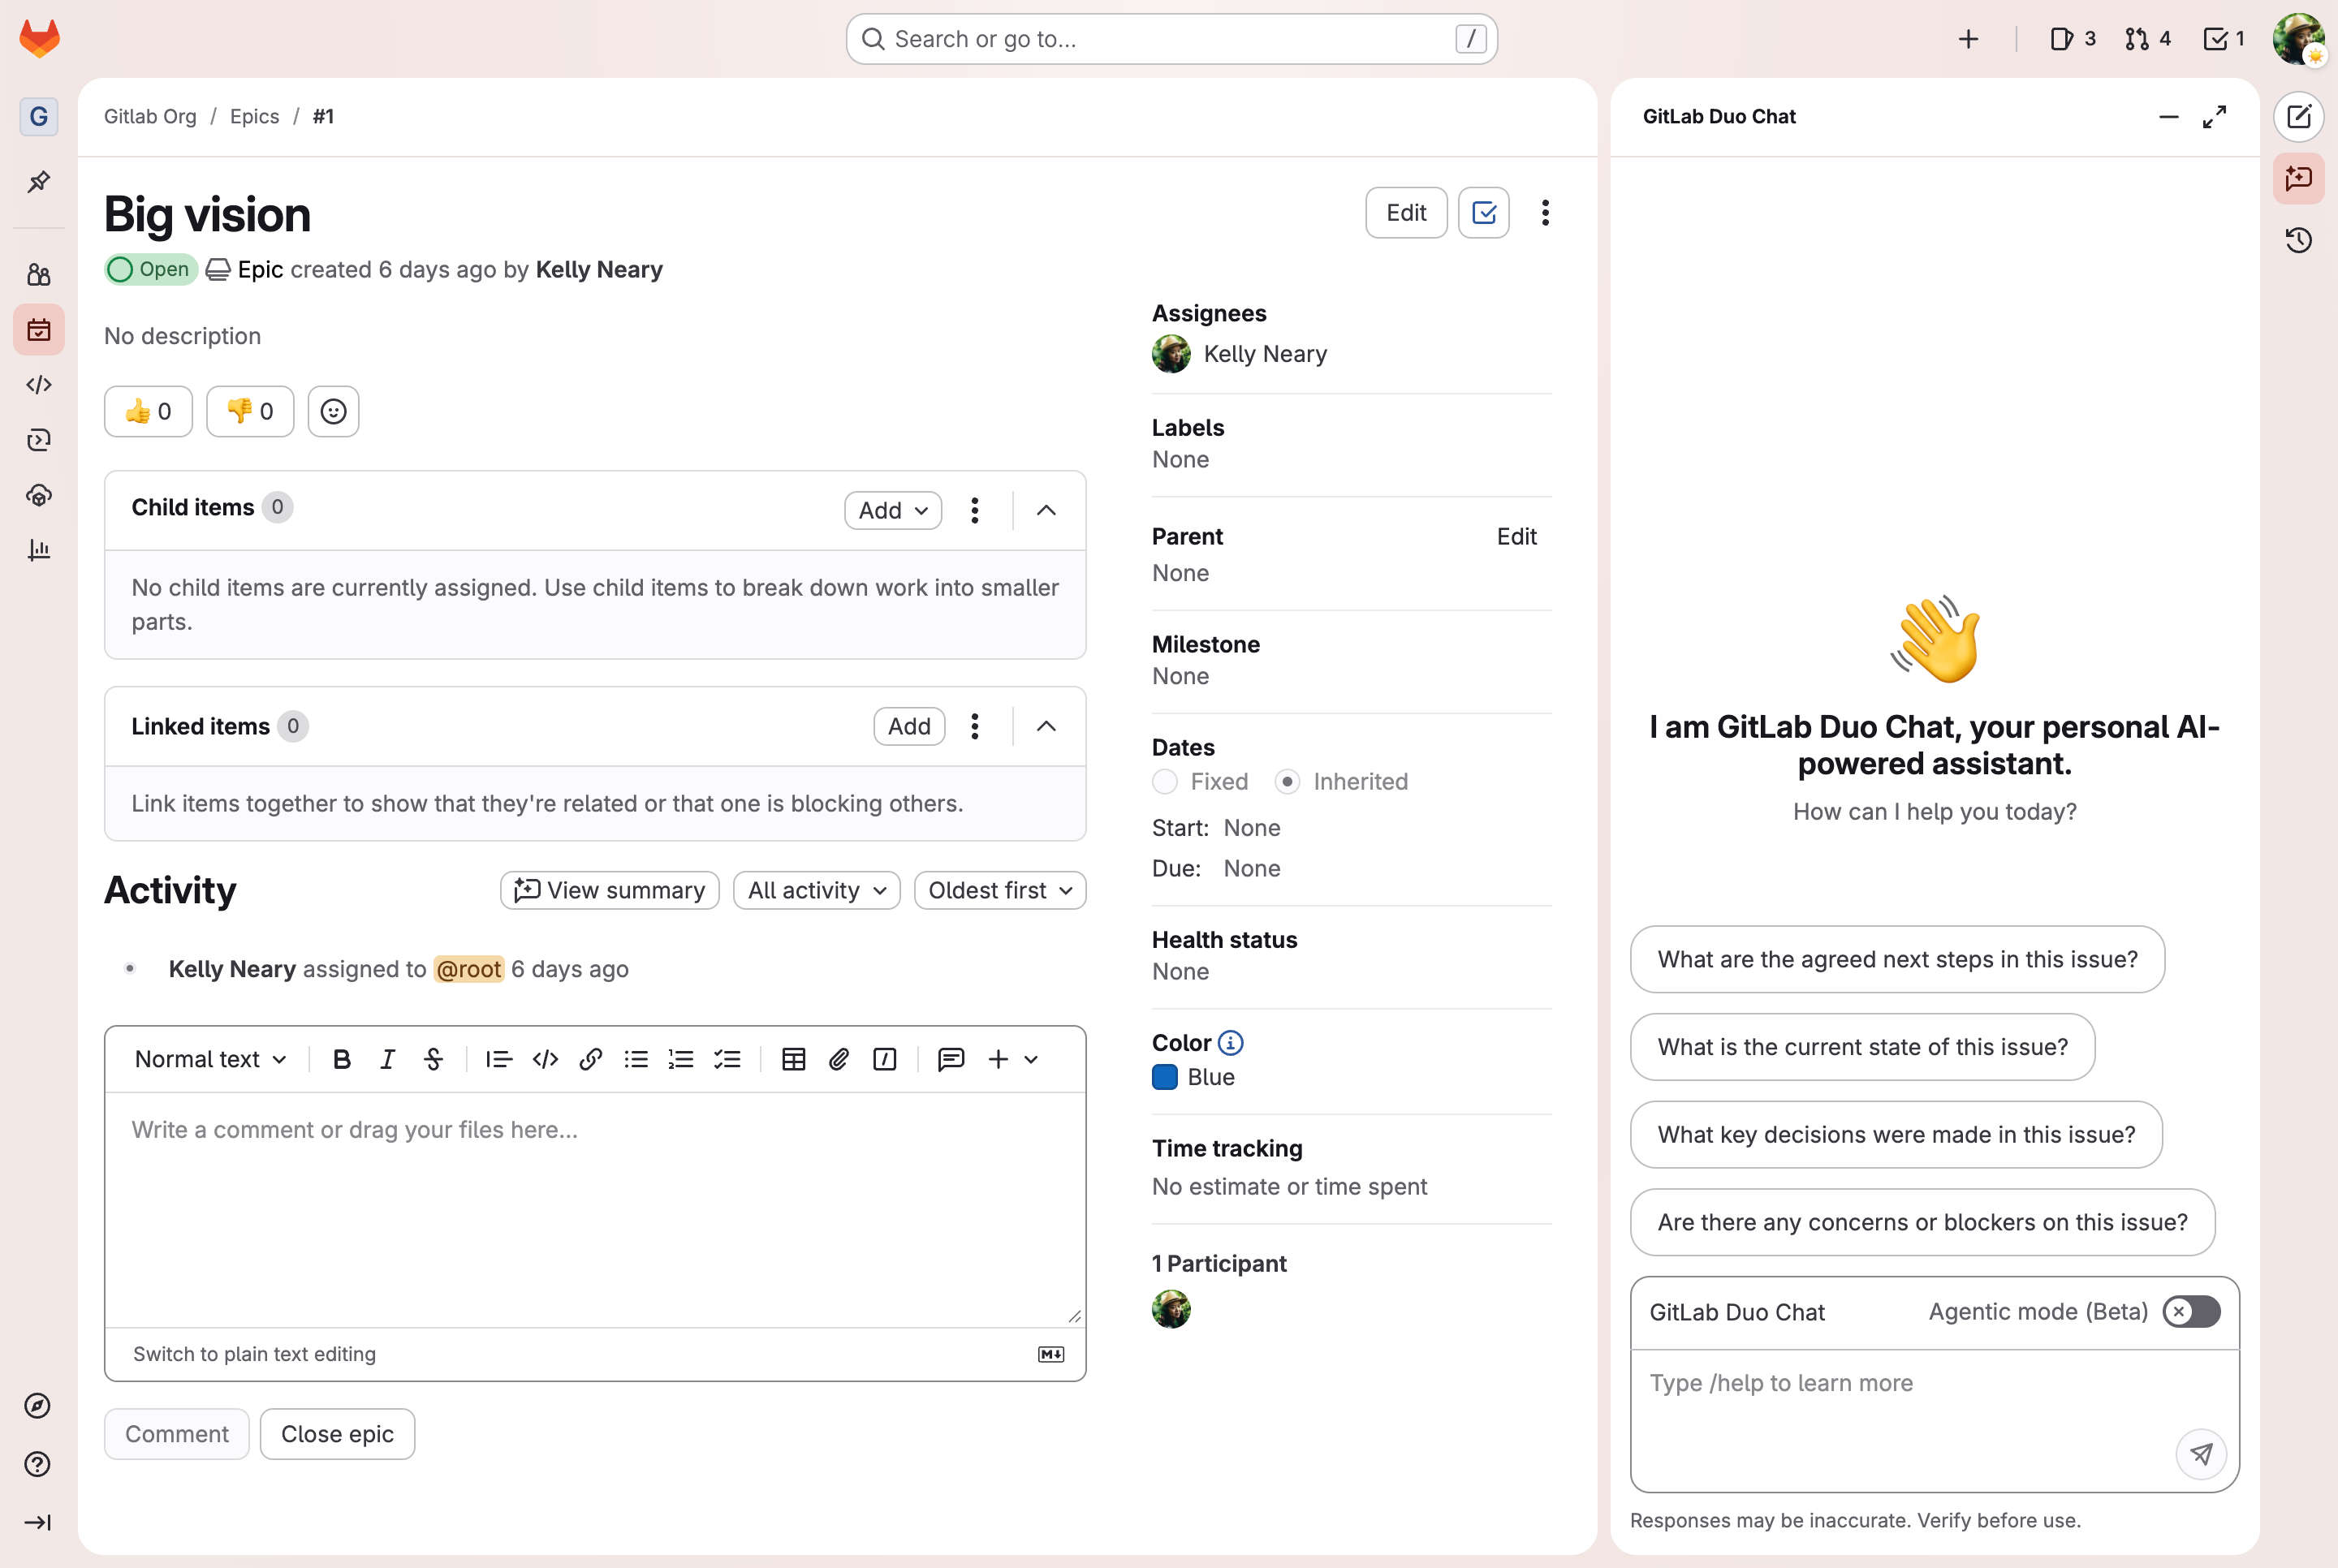Select the Inherited dates radio button
Image resolution: width=2338 pixels, height=1568 pixels.
(x=1288, y=781)
